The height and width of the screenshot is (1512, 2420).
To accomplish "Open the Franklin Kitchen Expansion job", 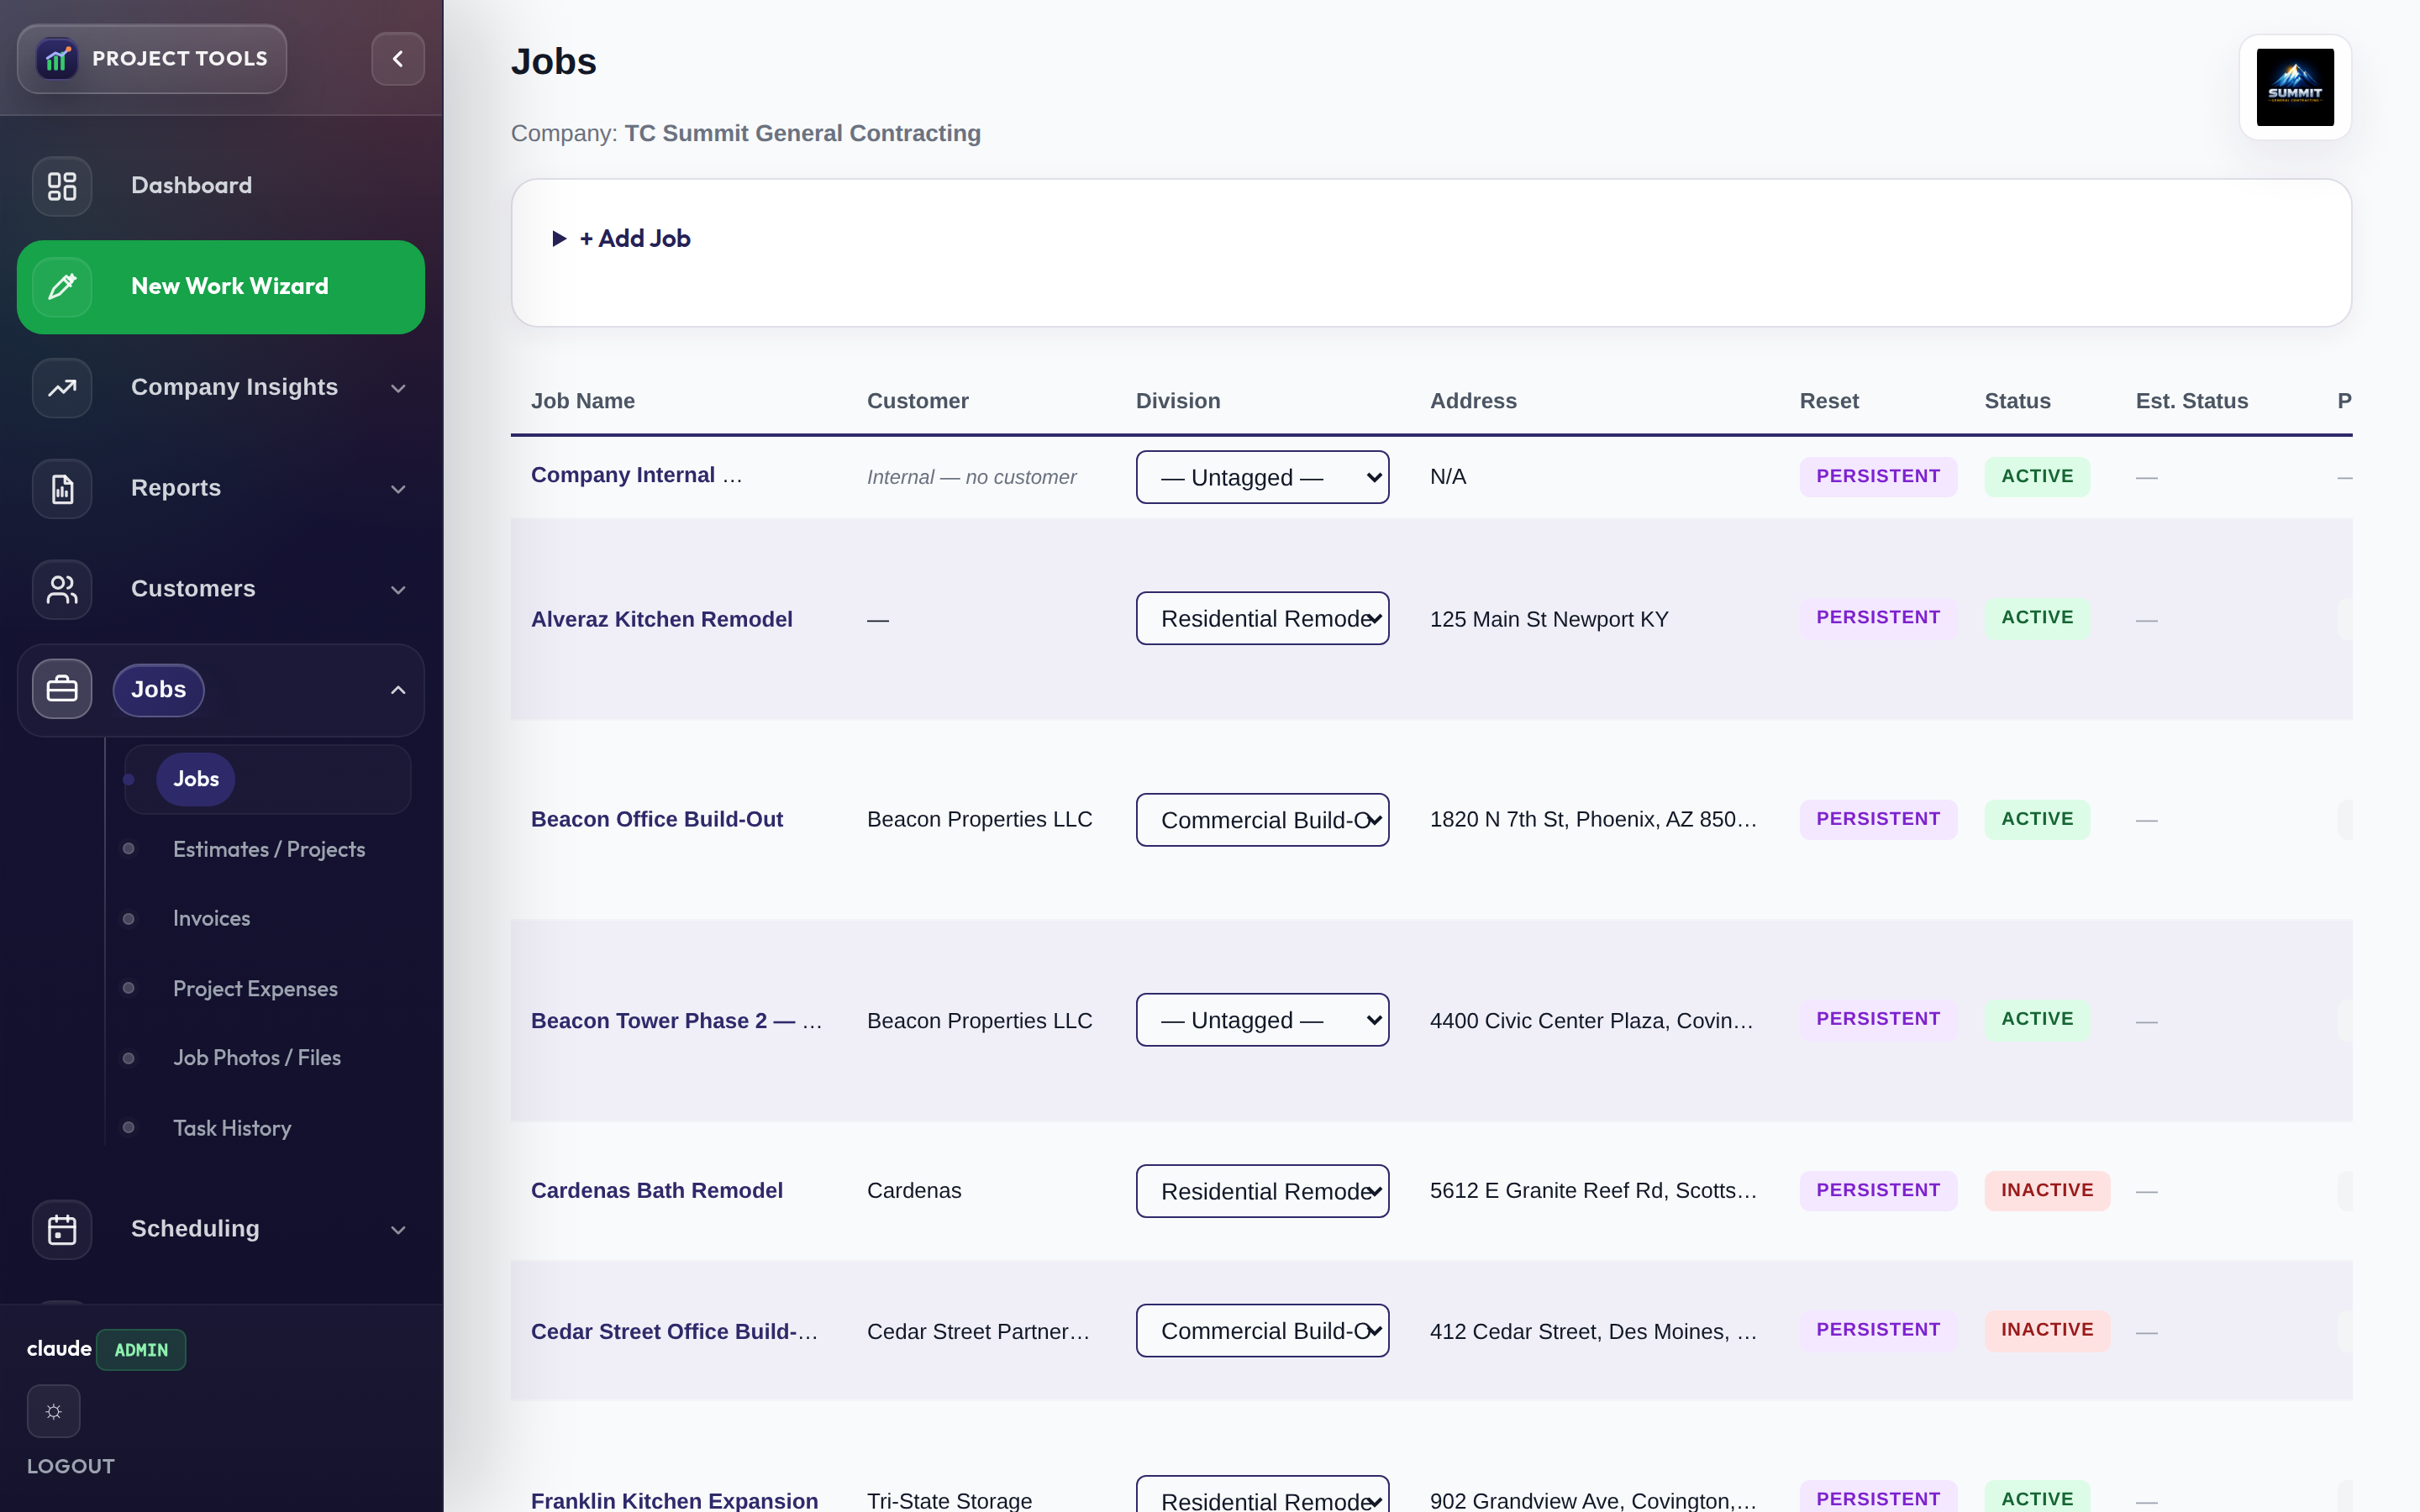I will click(x=674, y=1501).
